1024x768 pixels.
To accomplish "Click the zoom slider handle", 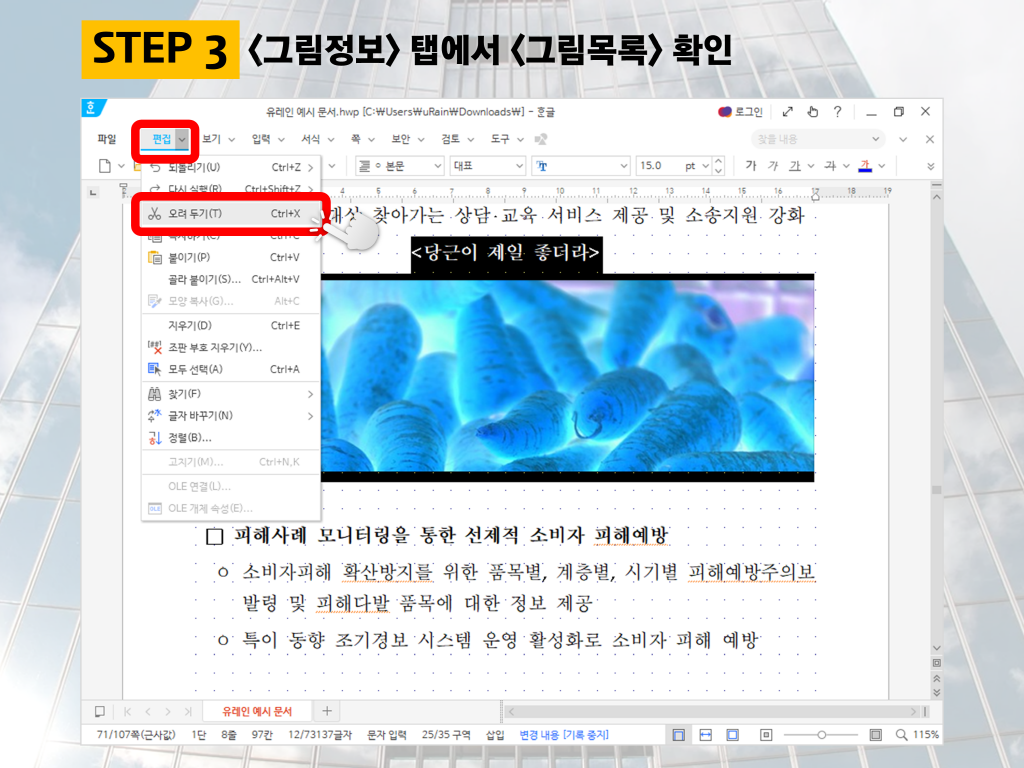I will tap(822, 735).
